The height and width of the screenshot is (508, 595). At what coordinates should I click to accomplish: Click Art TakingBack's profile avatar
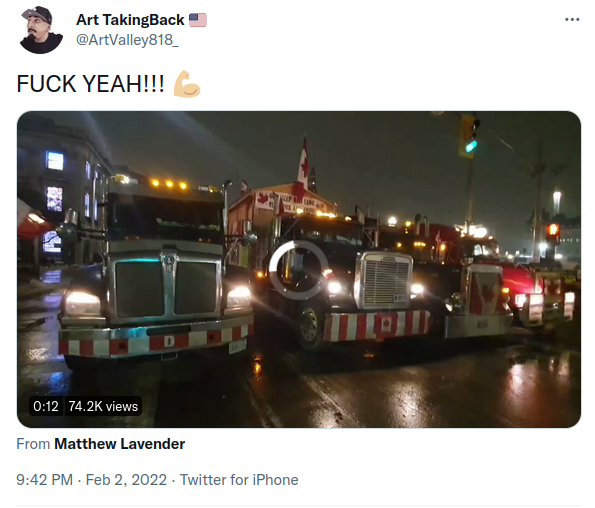(41, 30)
